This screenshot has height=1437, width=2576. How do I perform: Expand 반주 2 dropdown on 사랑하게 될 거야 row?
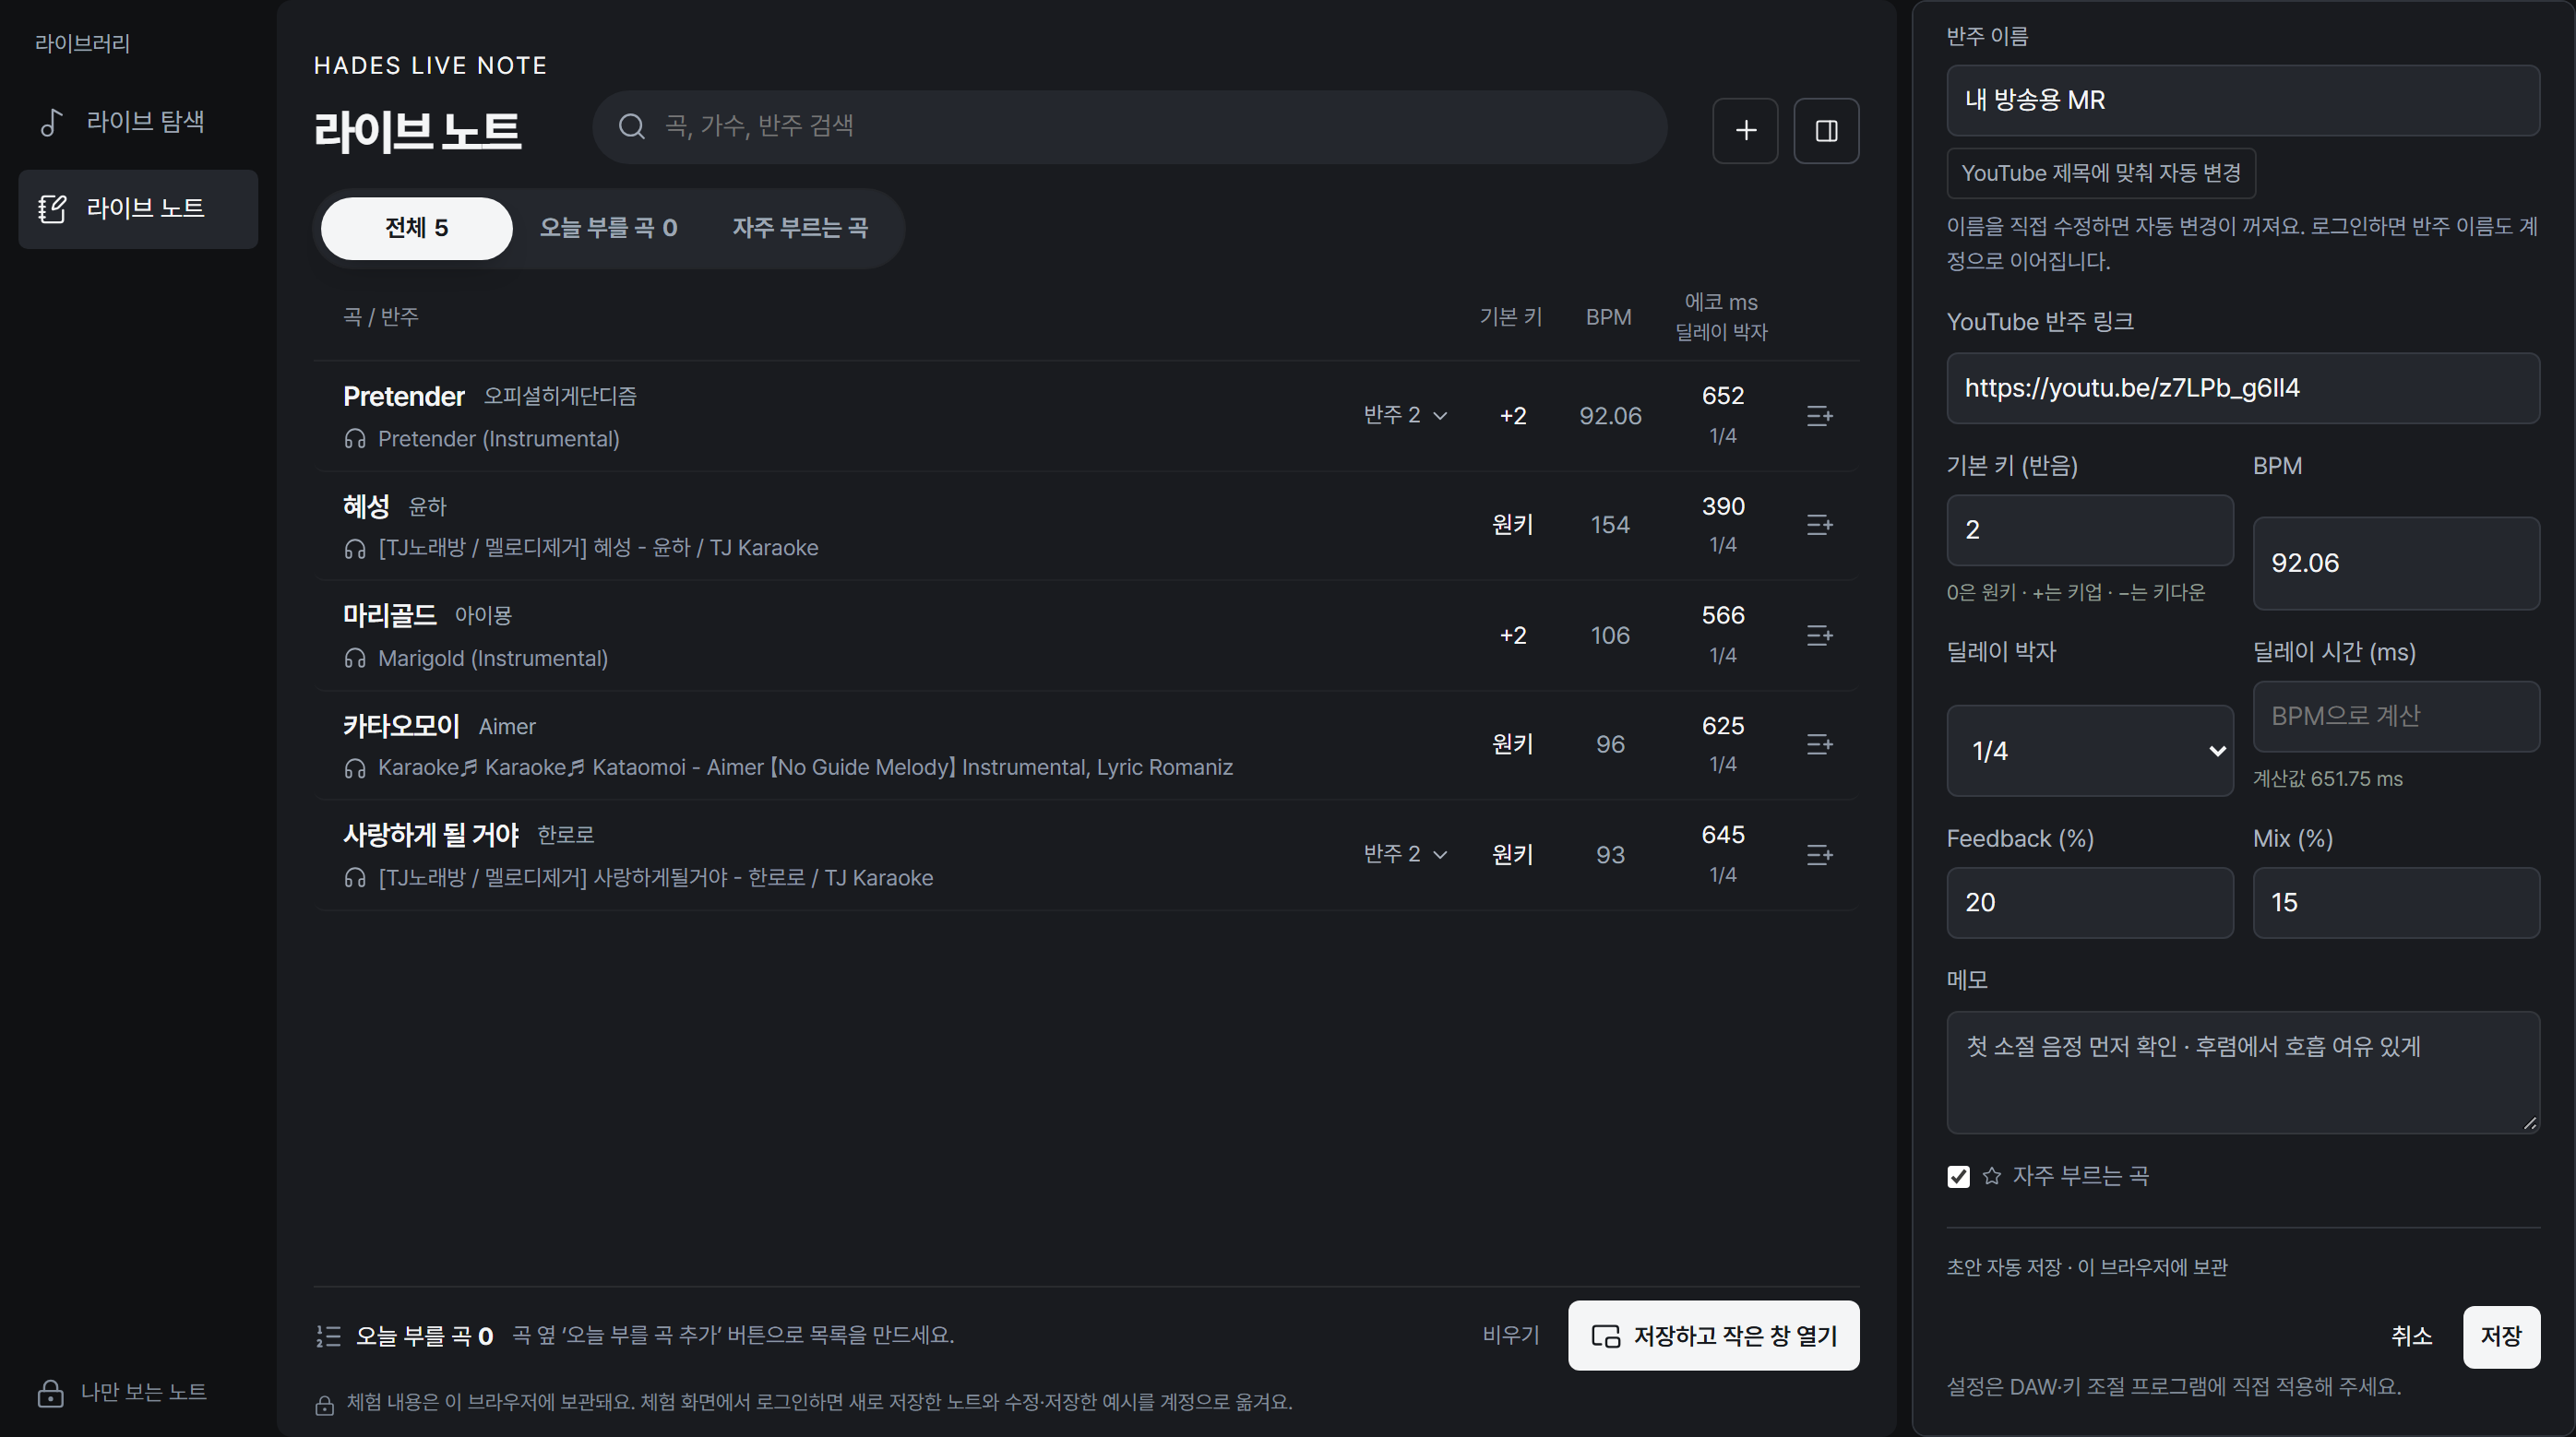coord(1405,854)
